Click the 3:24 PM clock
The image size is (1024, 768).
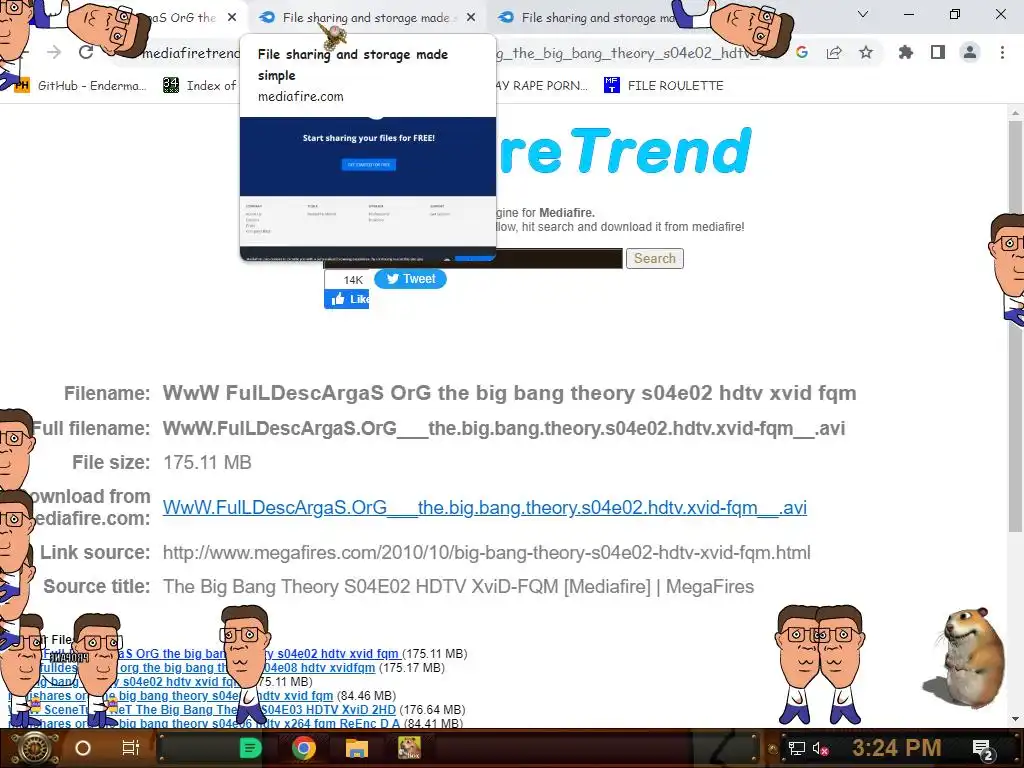(x=897, y=748)
